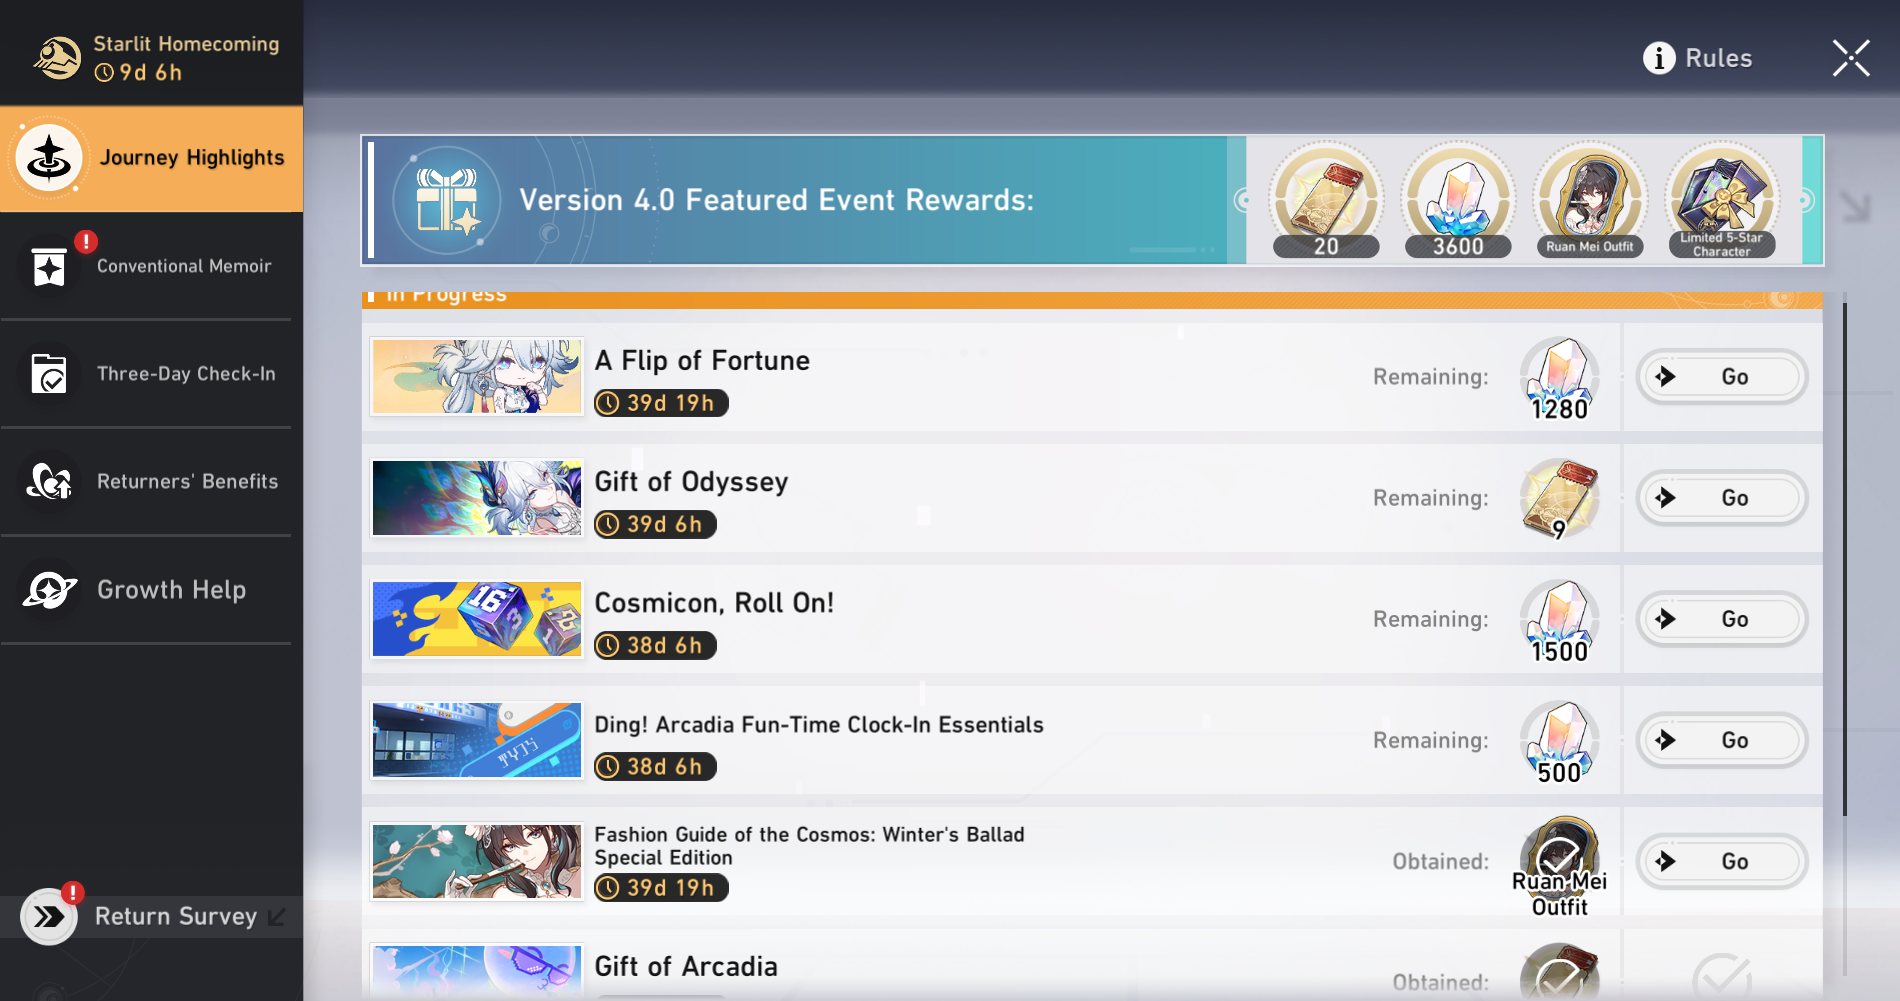Image resolution: width=1900 pixels, height=1001 pixels.
Task: Click the red alert badge on Conventional Memoir
Action: (86, 241)
